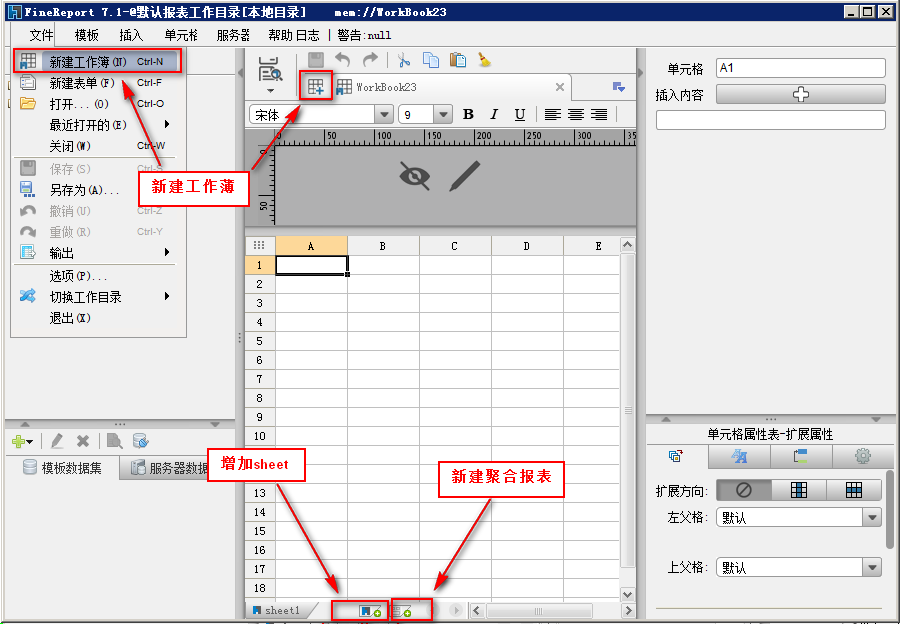Click the new workbook icon beside the WorkBook23 tab
The width and height of the screenshot is (900, 624).
(x=316, y=87)
